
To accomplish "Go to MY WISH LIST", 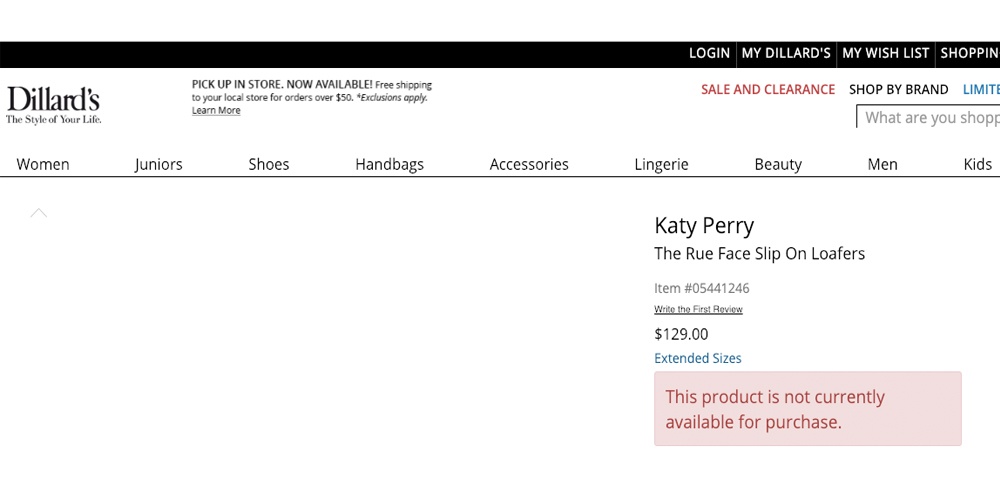I will pos(886,53).
